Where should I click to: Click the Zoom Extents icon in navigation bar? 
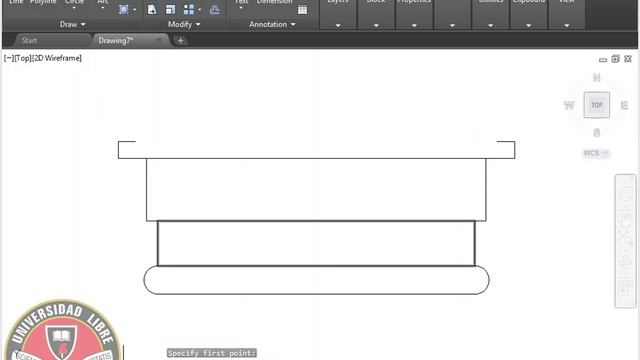tap(625, 237)
